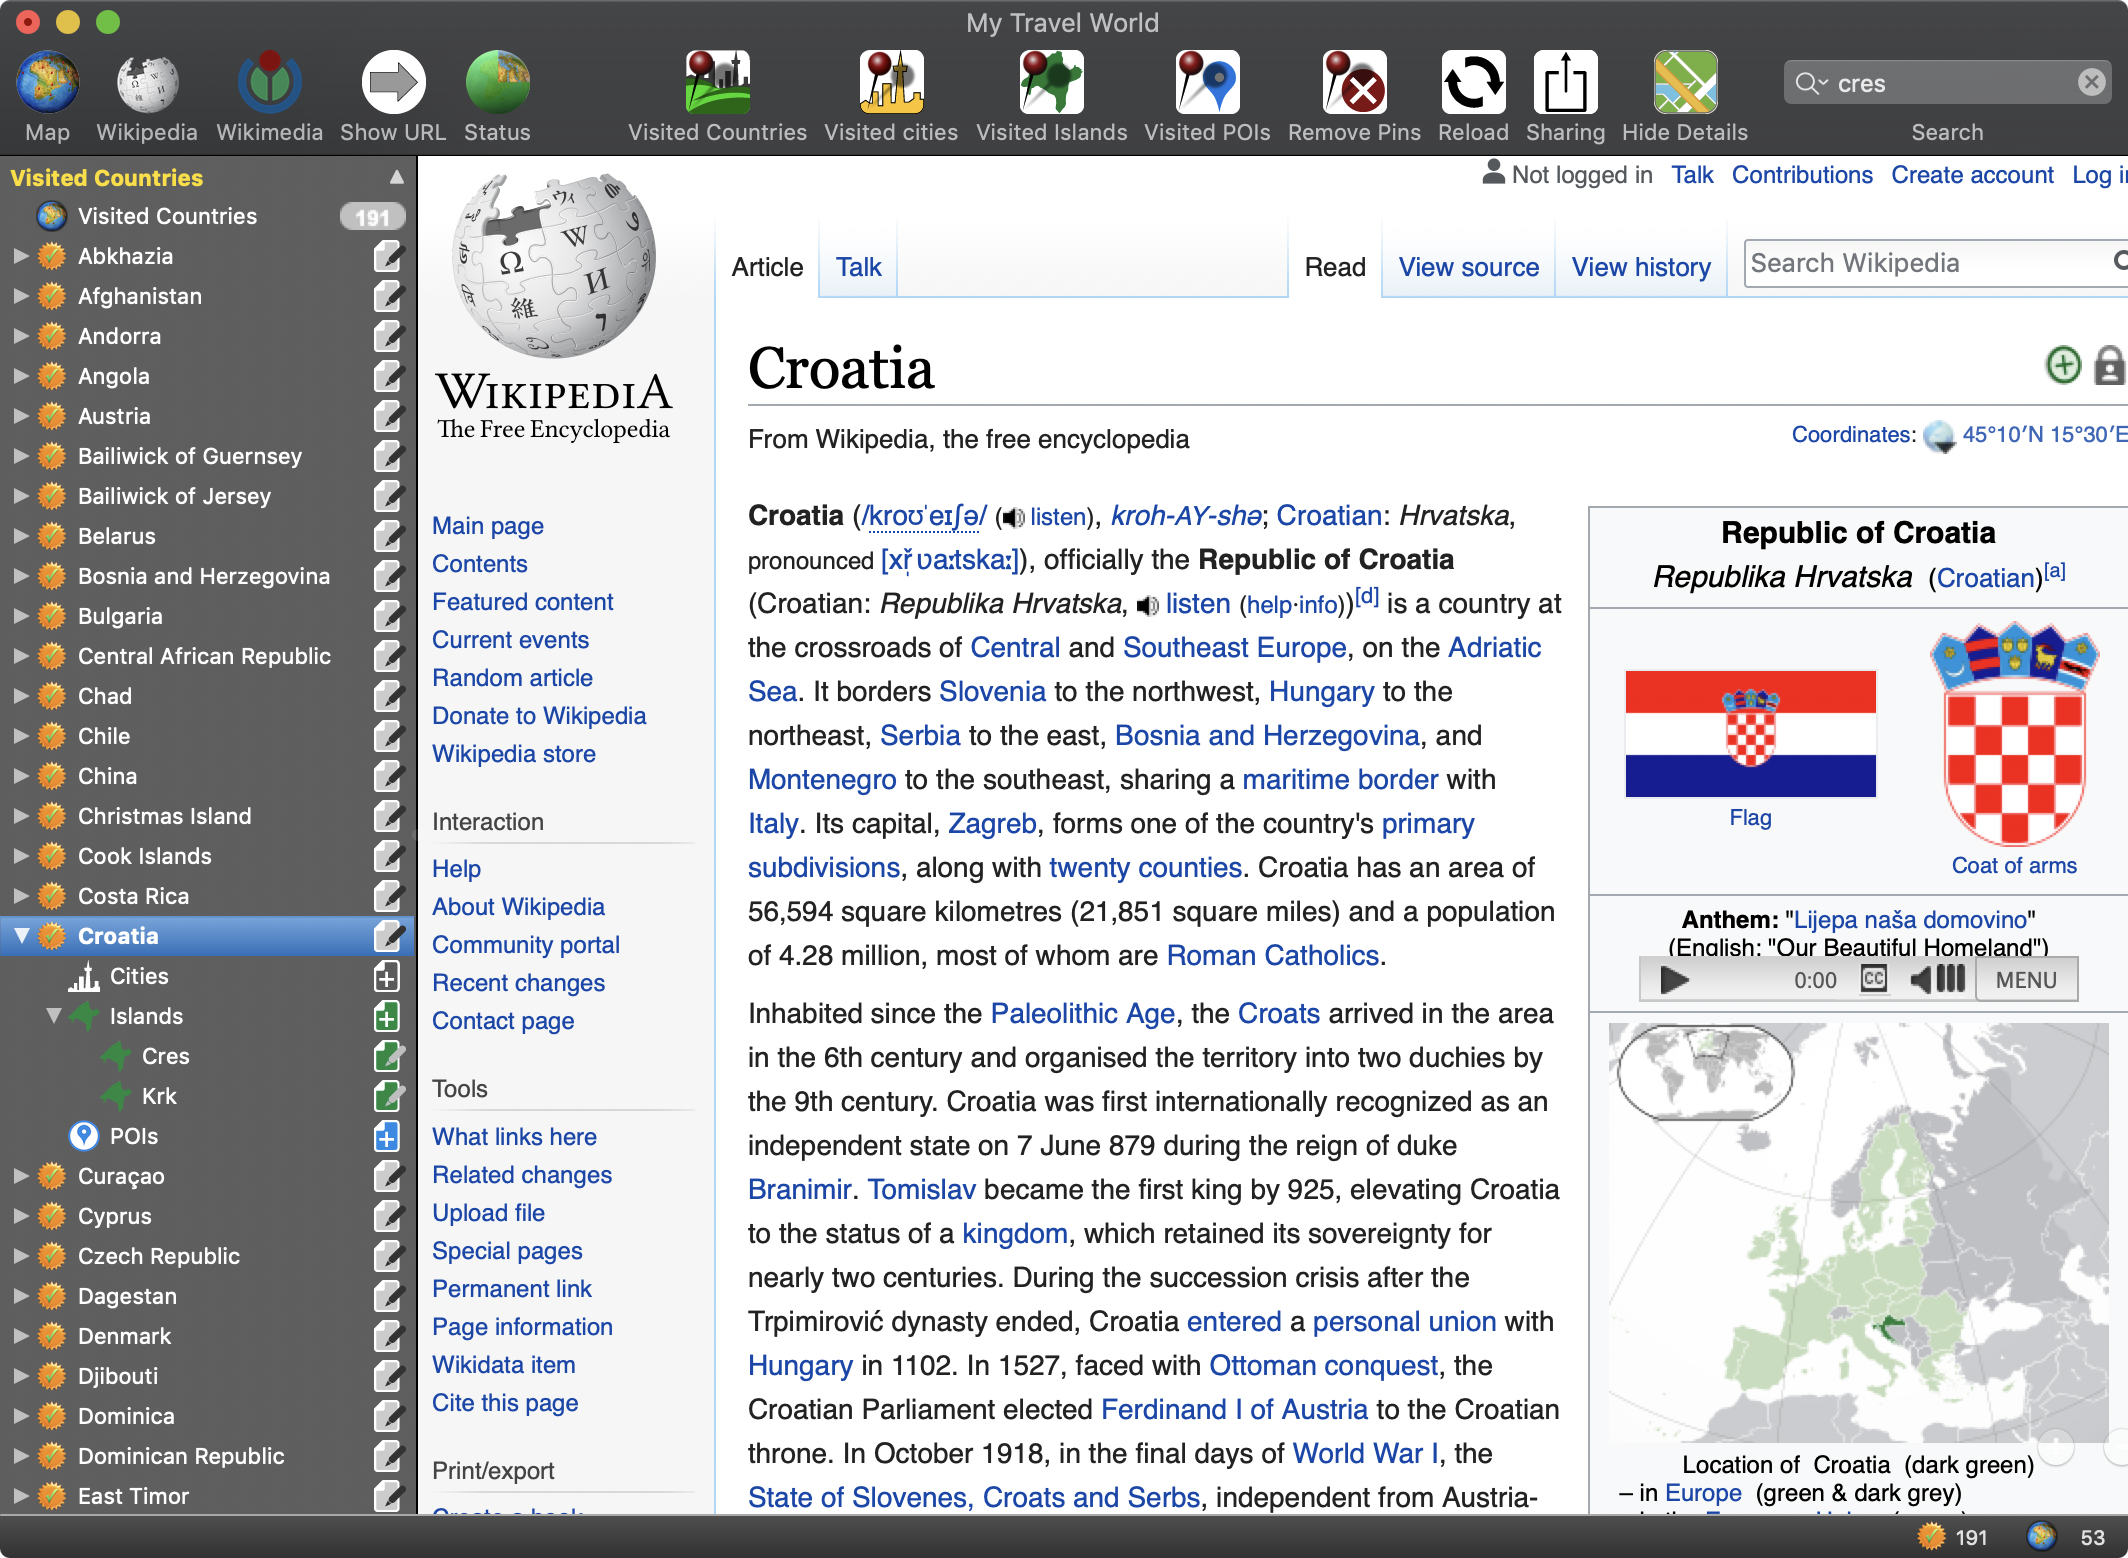The height and width of the screenshot is (1558, 2128).
Task: Click the edit icon next to Chile
Action: coord(388,736)
